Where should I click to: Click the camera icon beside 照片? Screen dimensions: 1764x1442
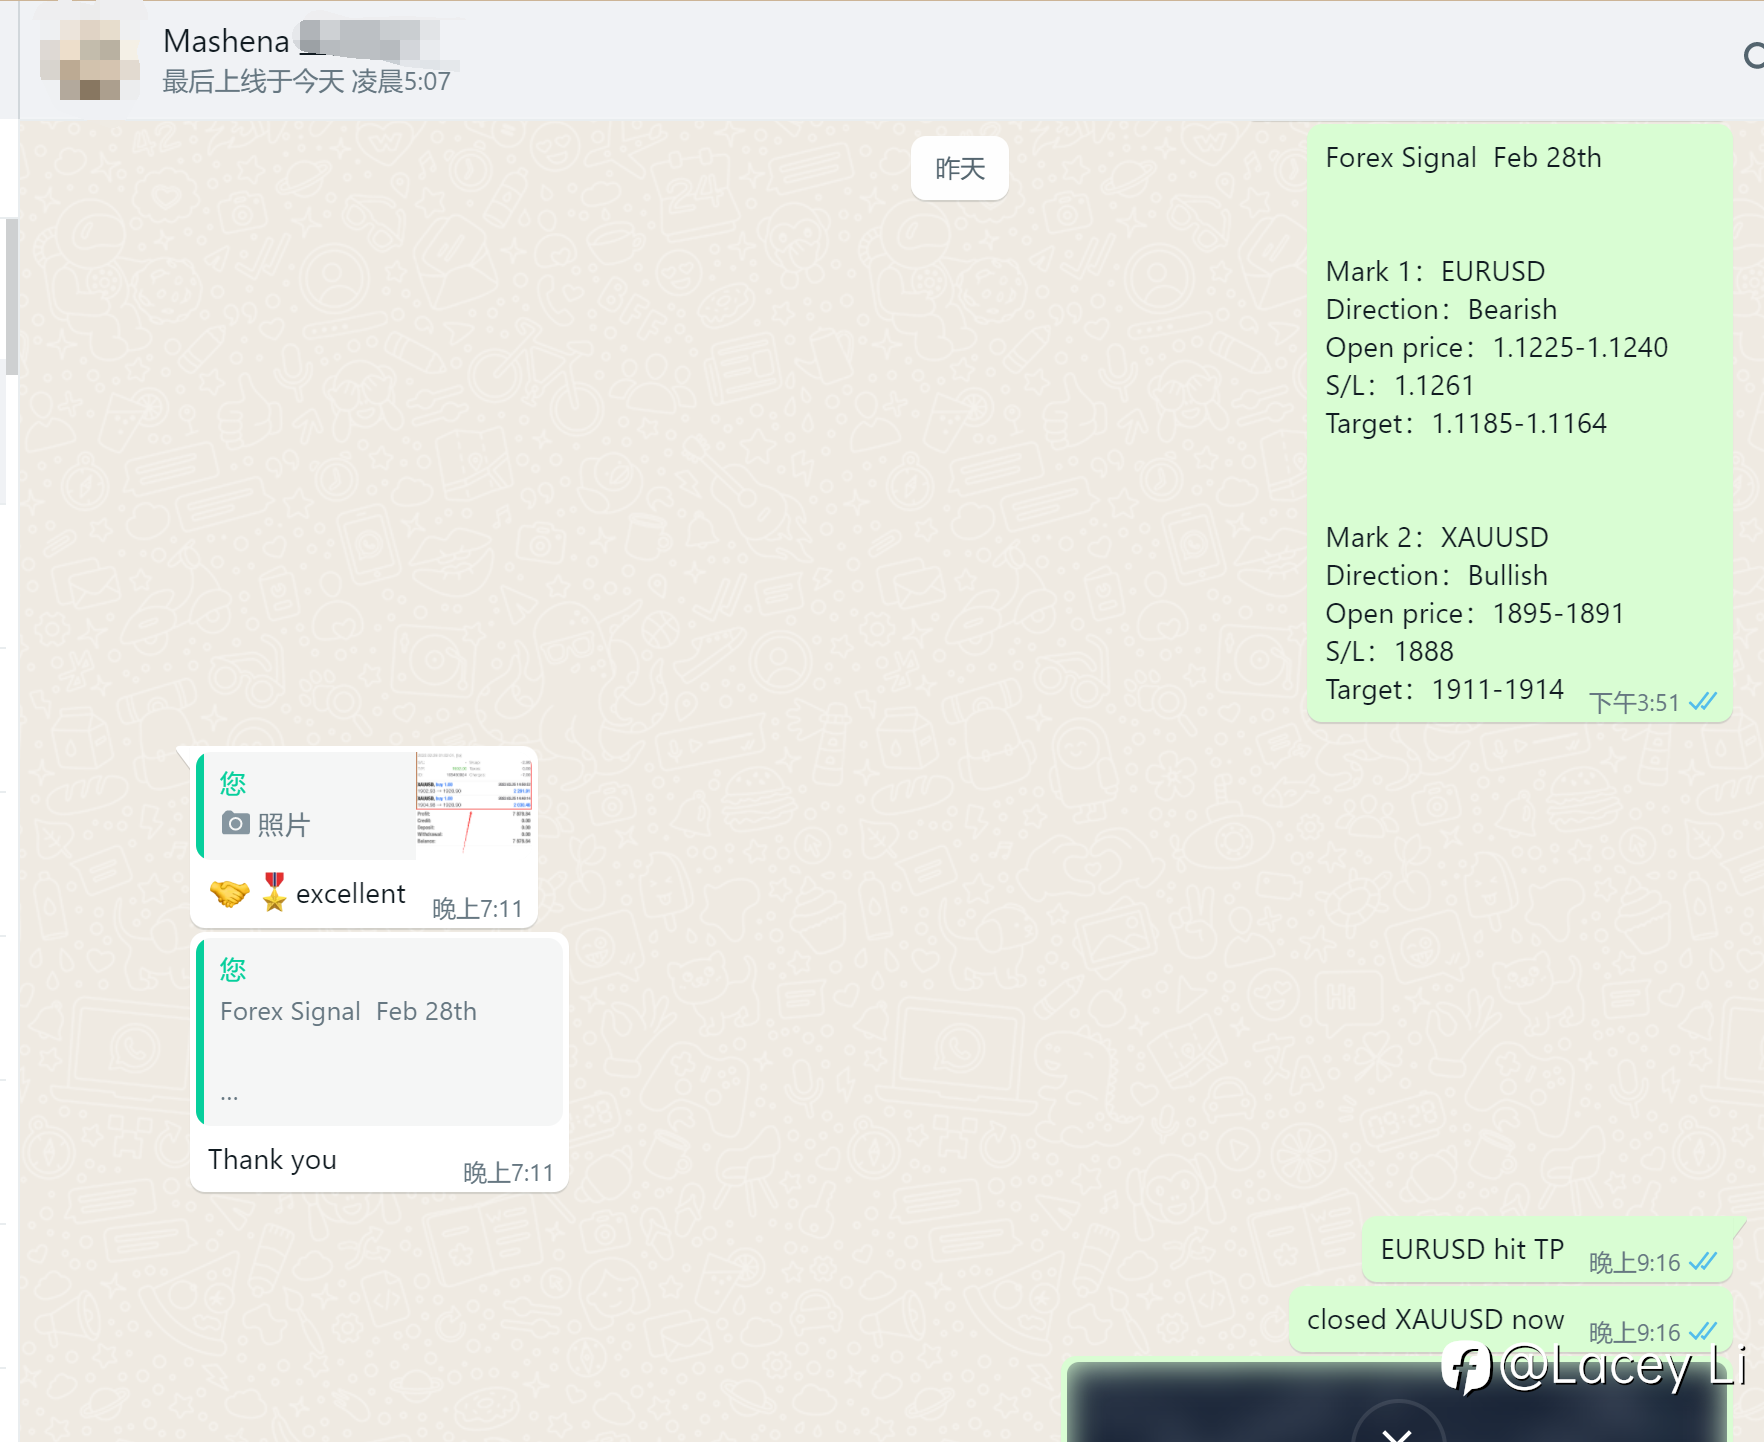[235, 823]
